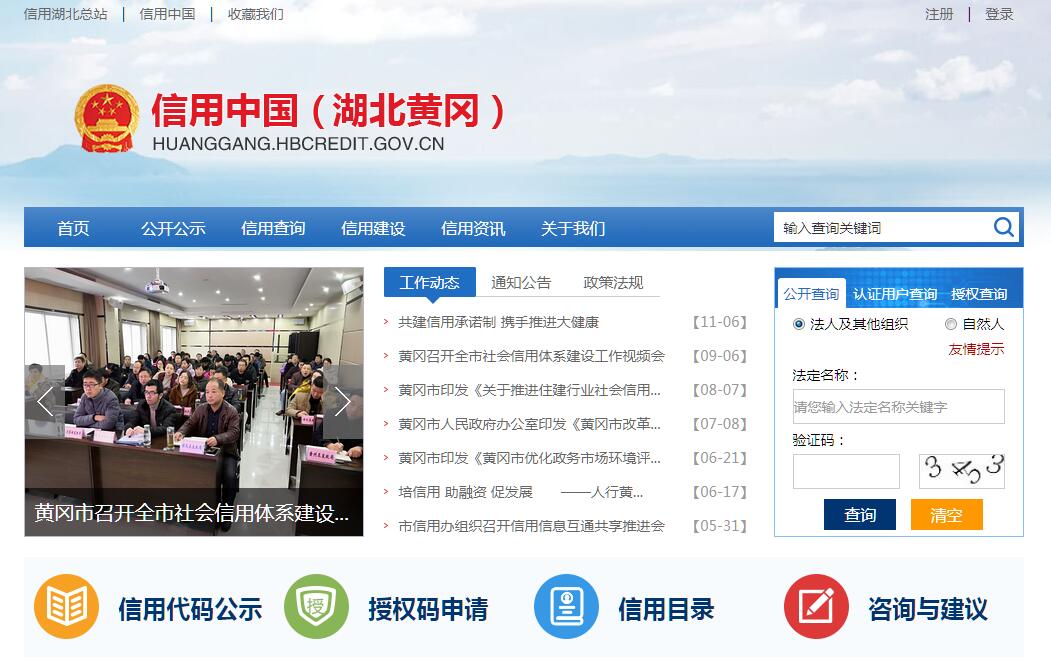The height and width of the screenshot is (658, 1051).
Task: Open news link 共建信用承诺制 携手推进大健康
Action: pos(498,322)
